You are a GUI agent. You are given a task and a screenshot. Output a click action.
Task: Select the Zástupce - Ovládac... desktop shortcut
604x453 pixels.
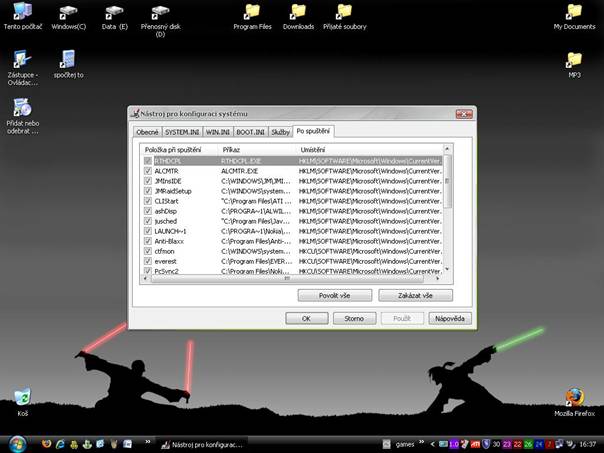pos(22,68)
